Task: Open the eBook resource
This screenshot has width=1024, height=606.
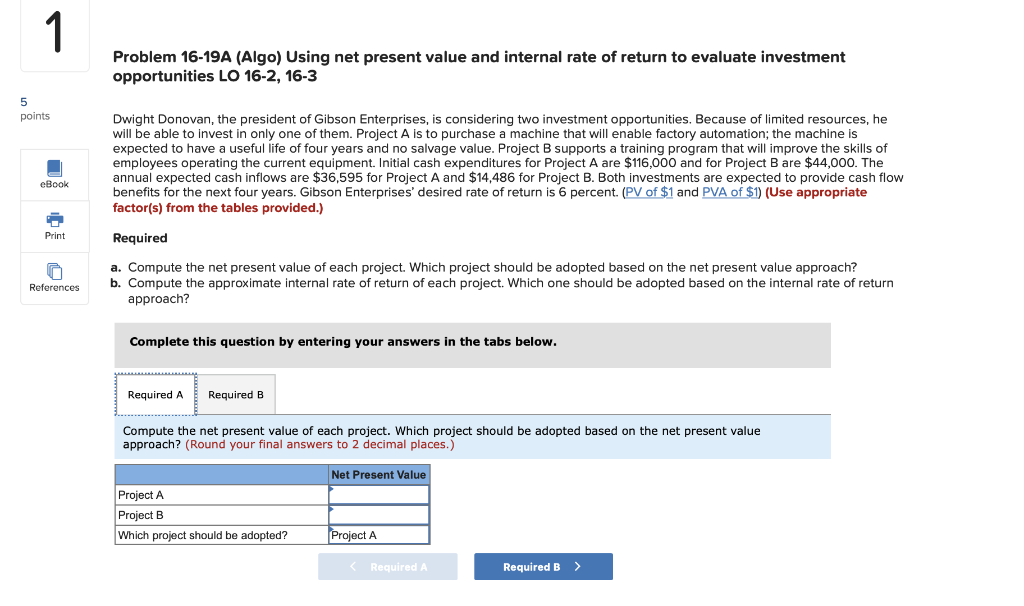Action: tap(53, 173)
